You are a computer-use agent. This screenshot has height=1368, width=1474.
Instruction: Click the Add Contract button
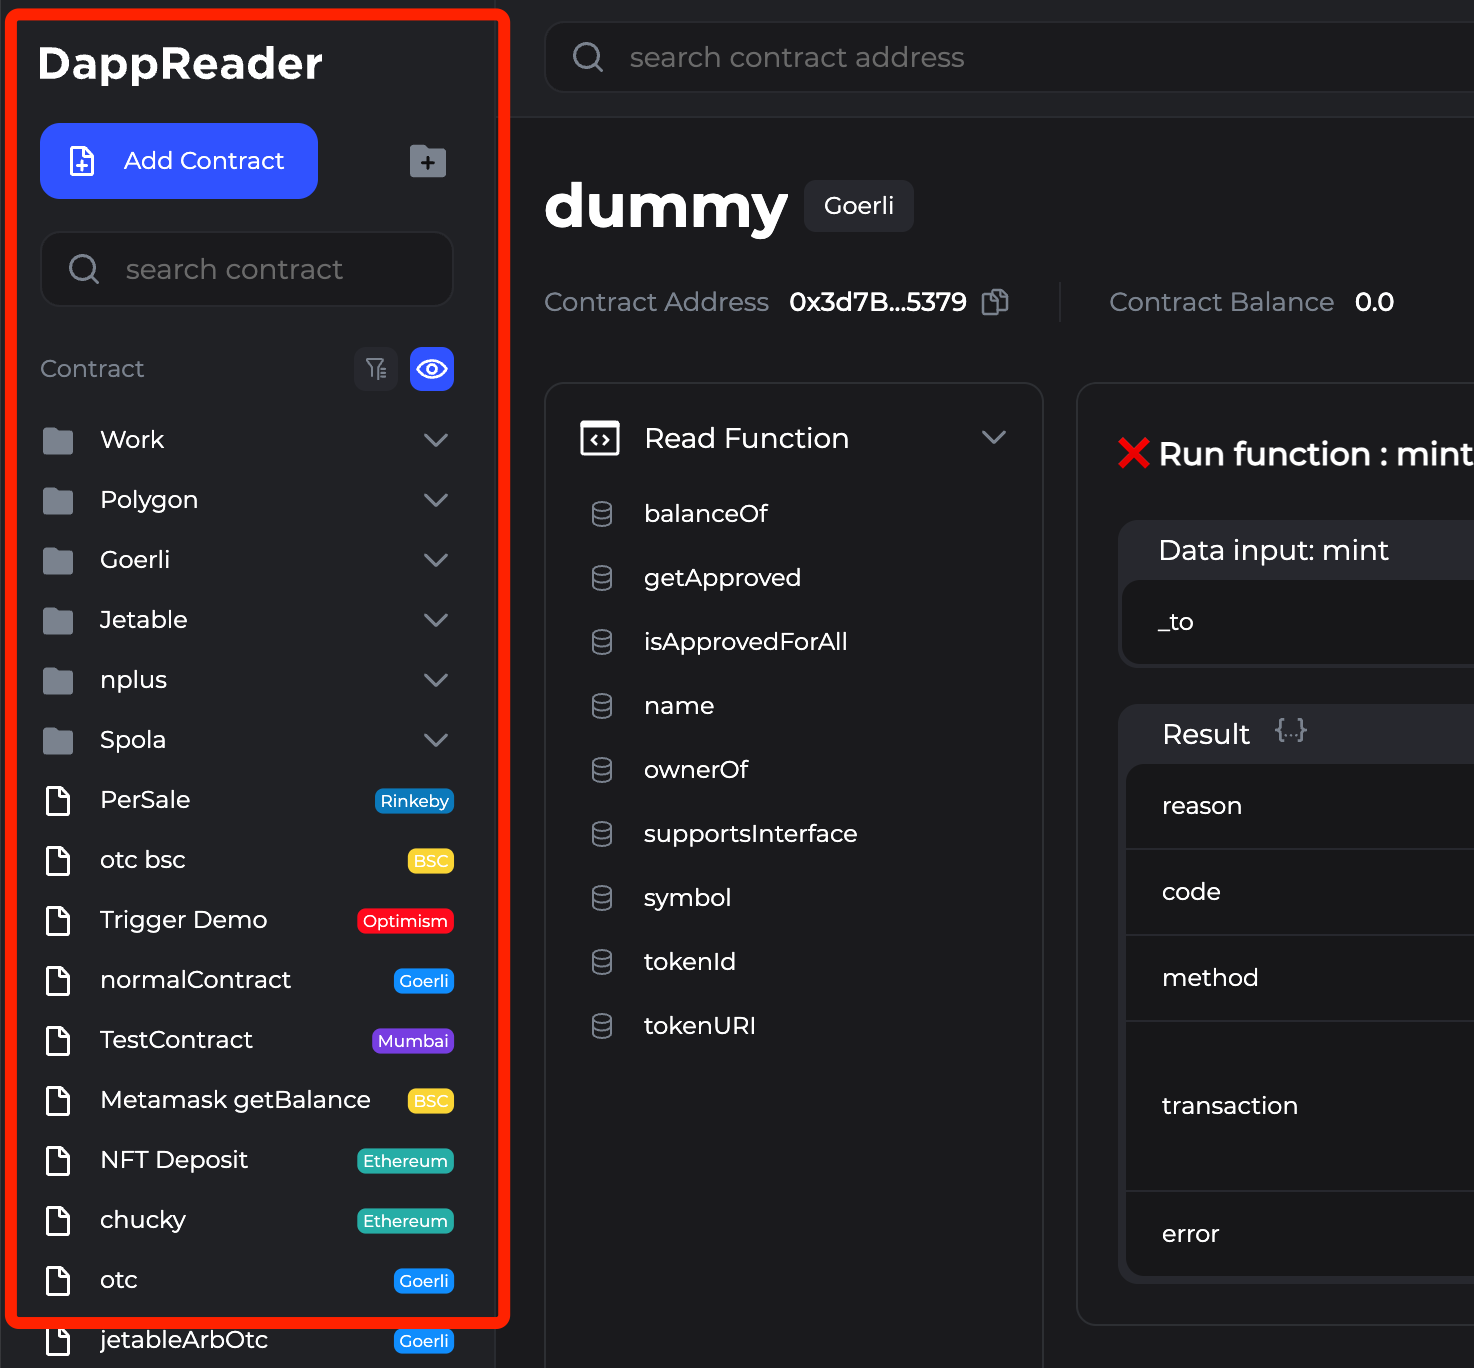point(179,161)
